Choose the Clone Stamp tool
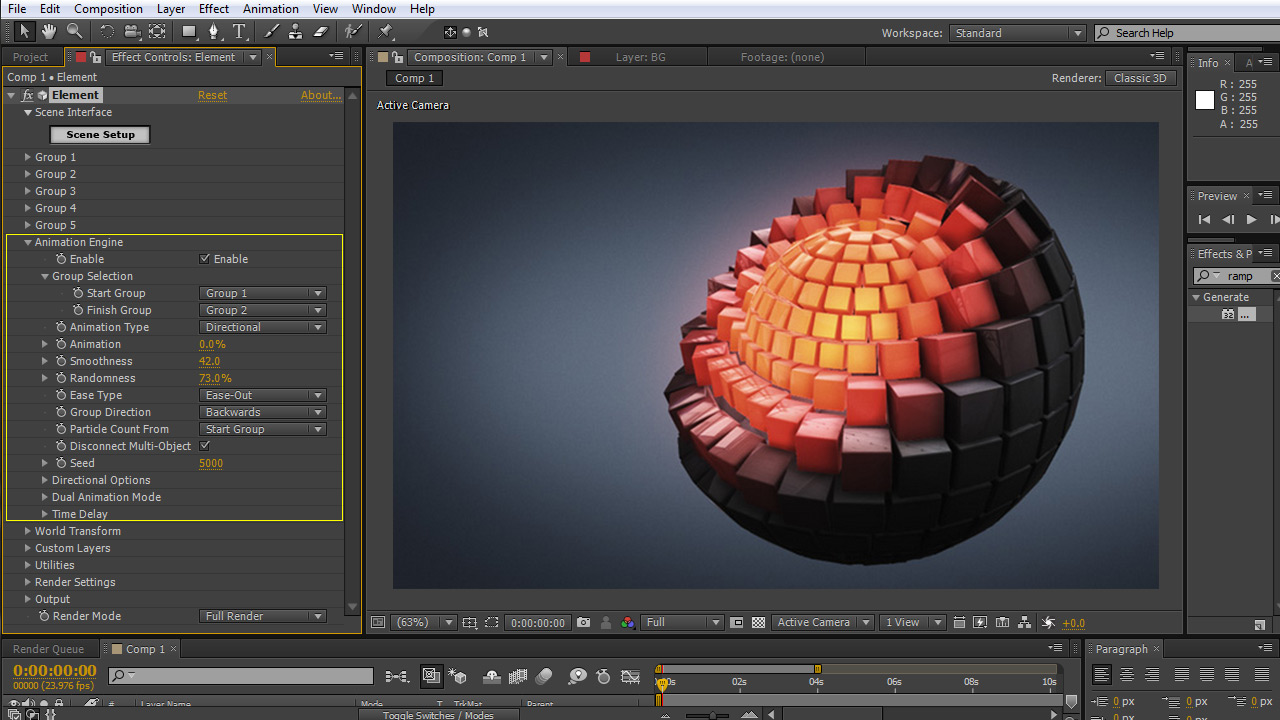The width and height of the screenshot is (1280, 720). coord(295,31)
